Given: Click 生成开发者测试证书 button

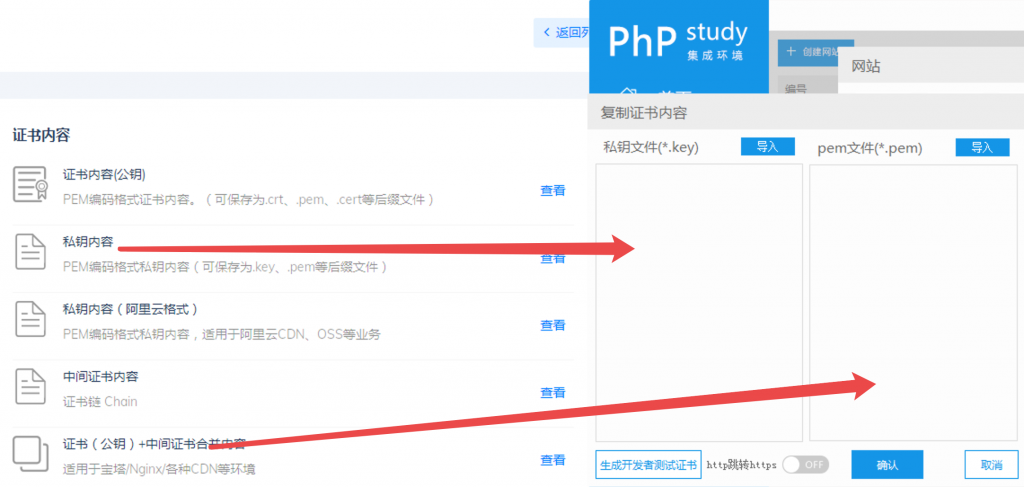Looking at the screenshot, I should point(648,465).
